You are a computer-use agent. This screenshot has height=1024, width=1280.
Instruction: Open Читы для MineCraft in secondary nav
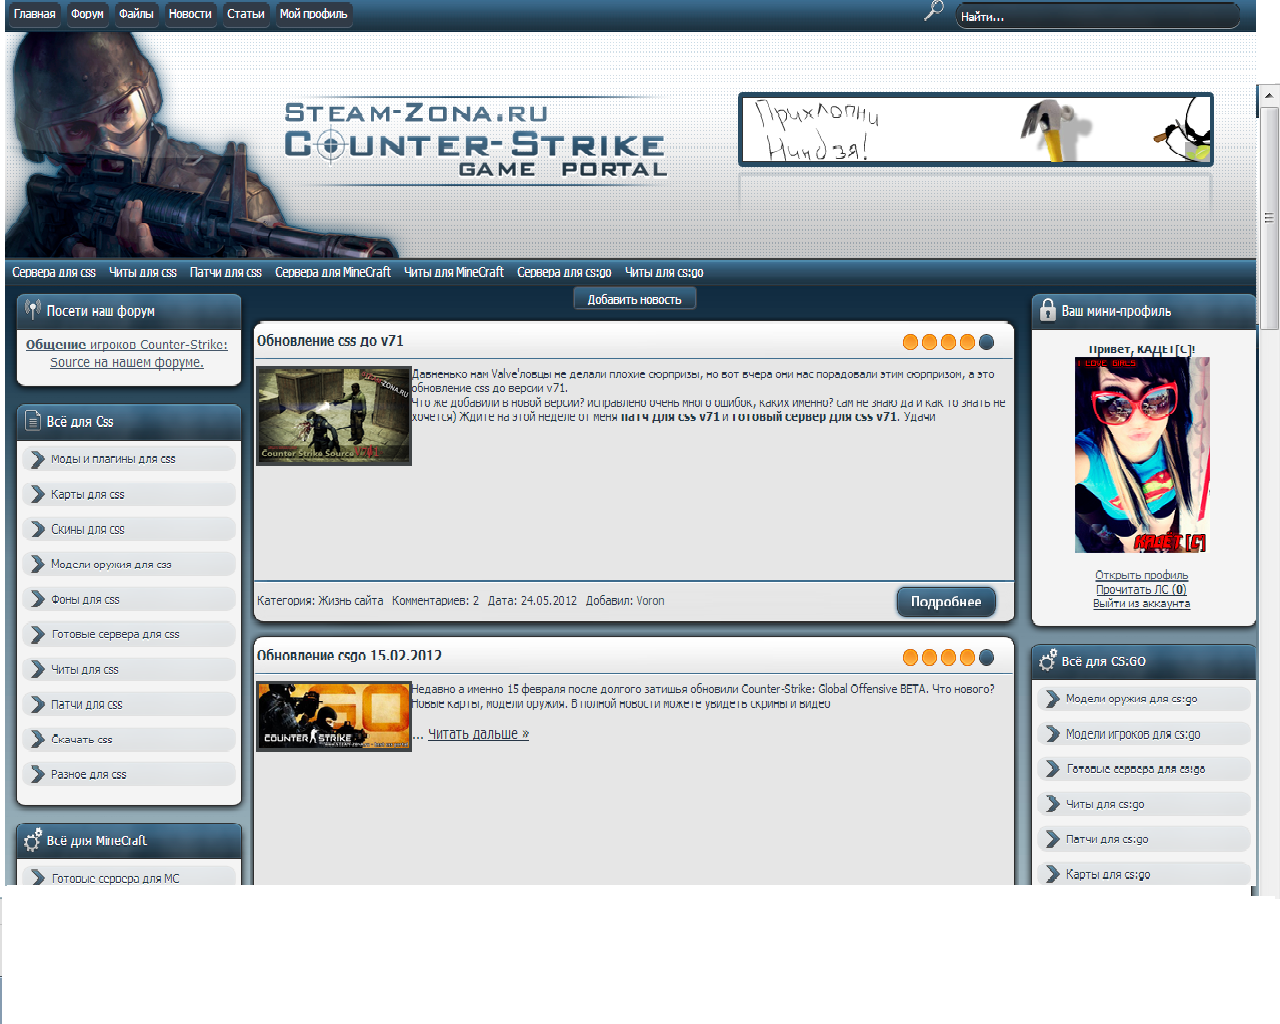pos(453,272)
